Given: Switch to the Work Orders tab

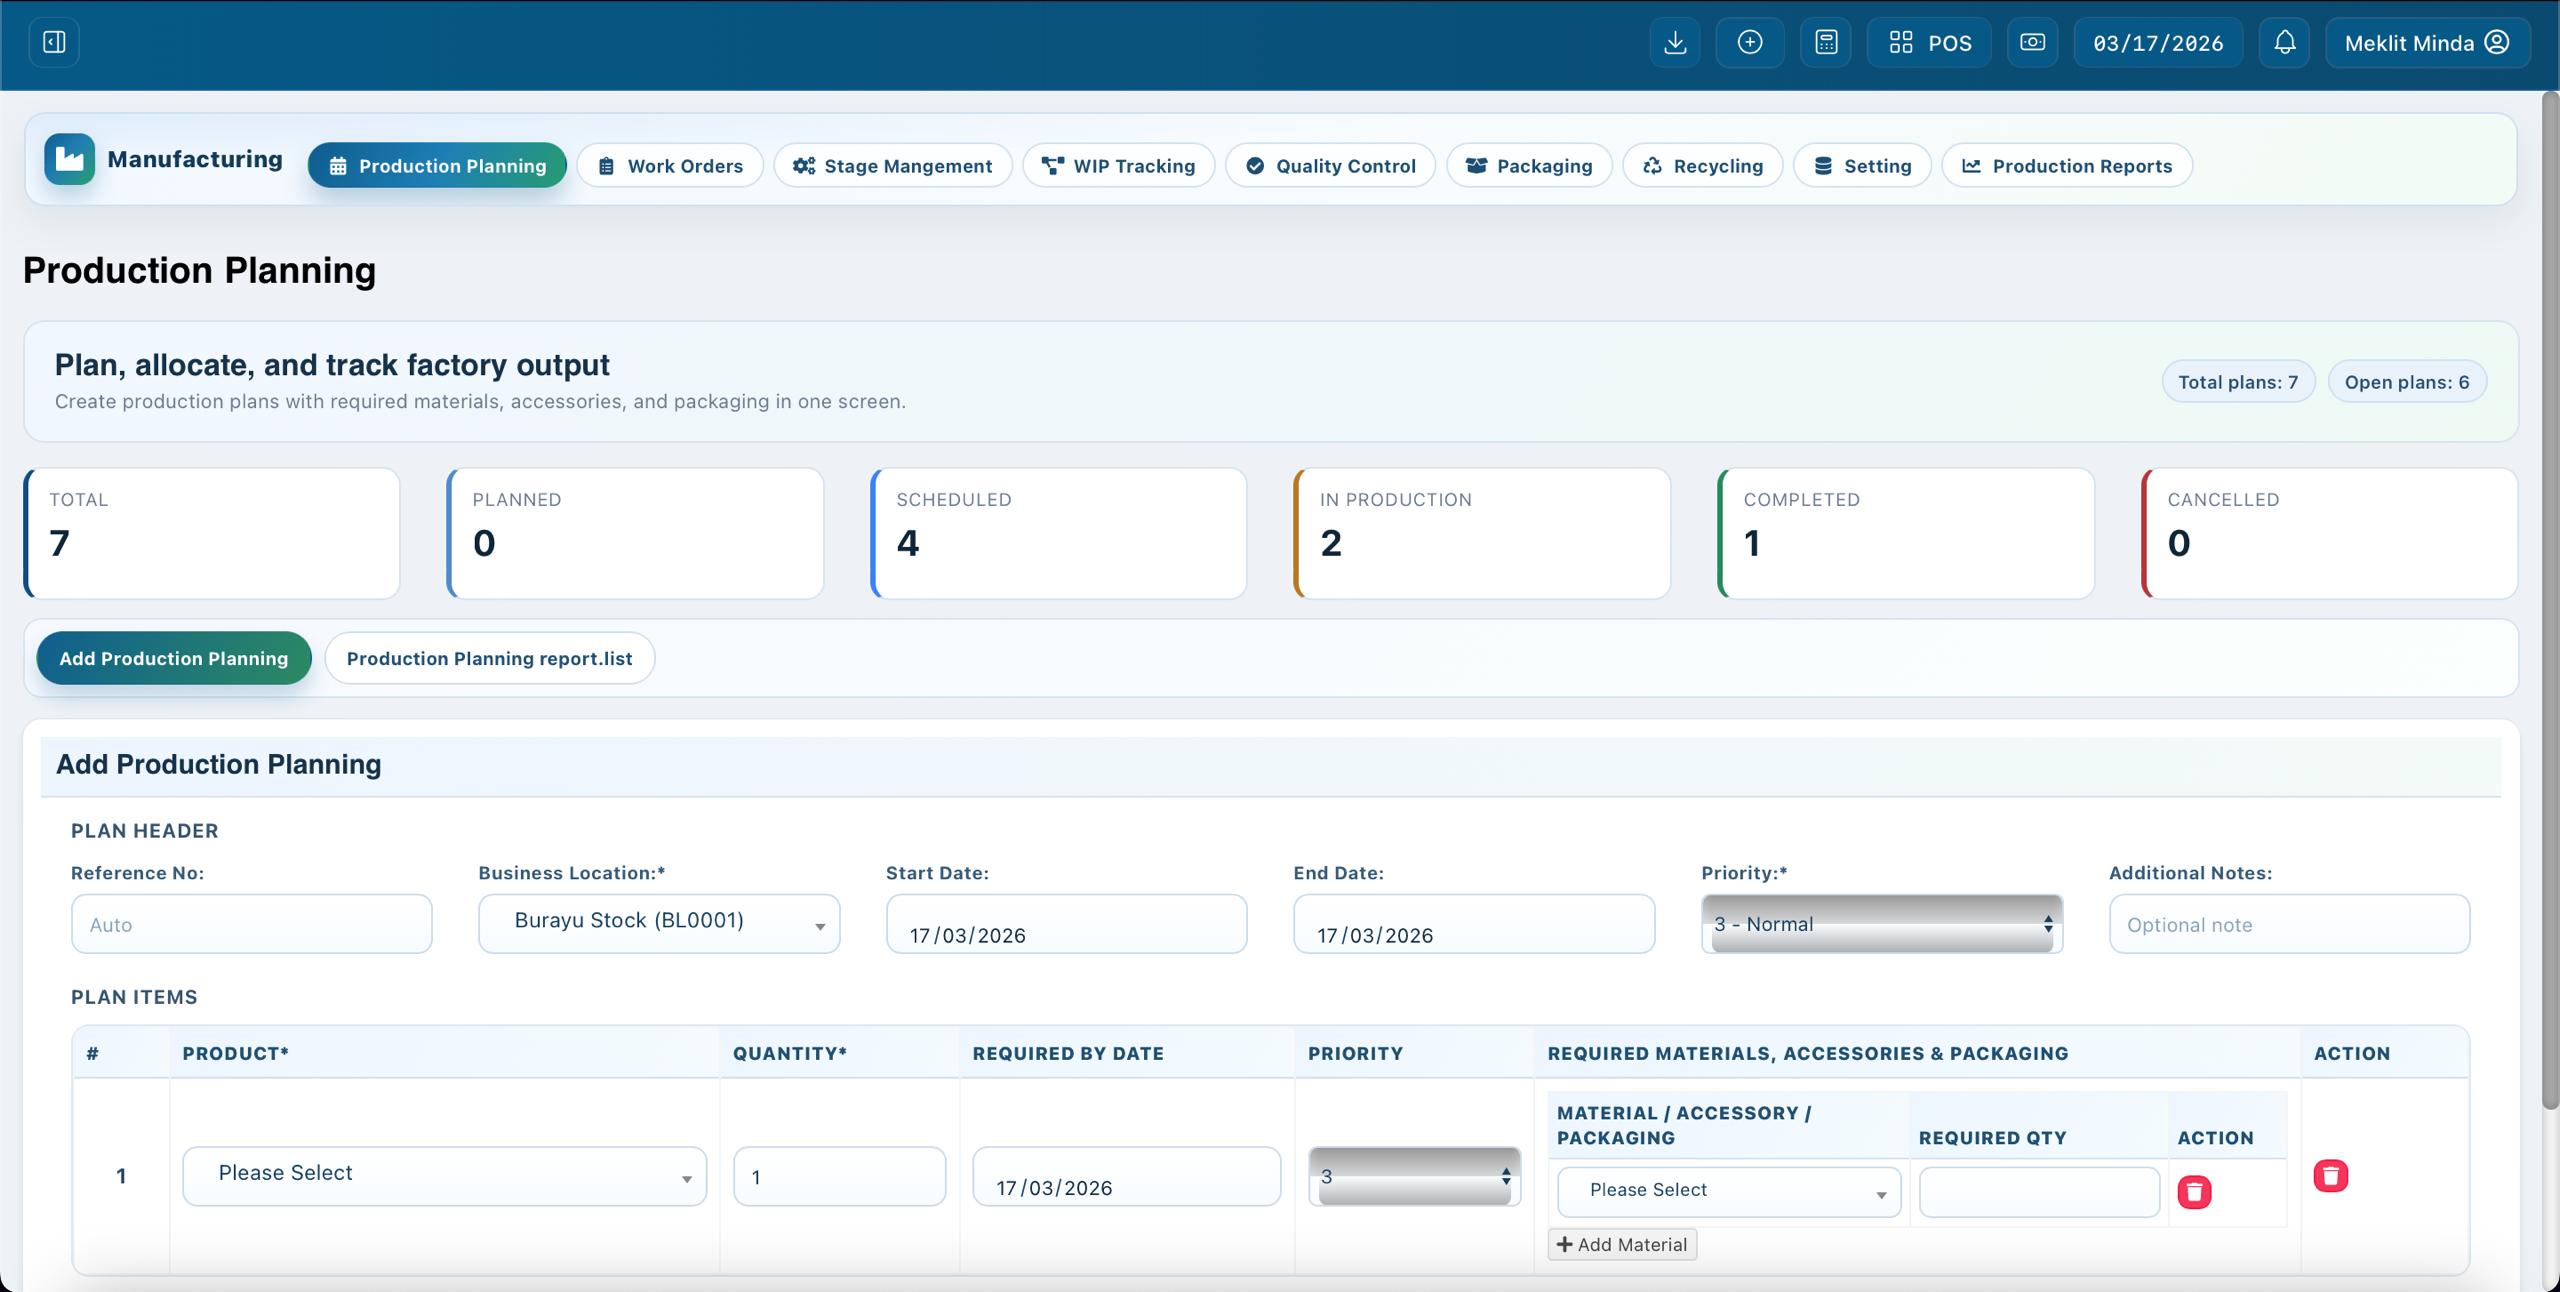Looking at the screenshot, I should coord(670,165).
